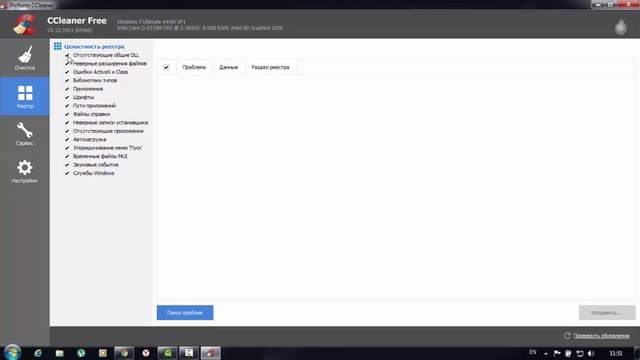Uncheck Файлы справки

[x=67, y=114]
